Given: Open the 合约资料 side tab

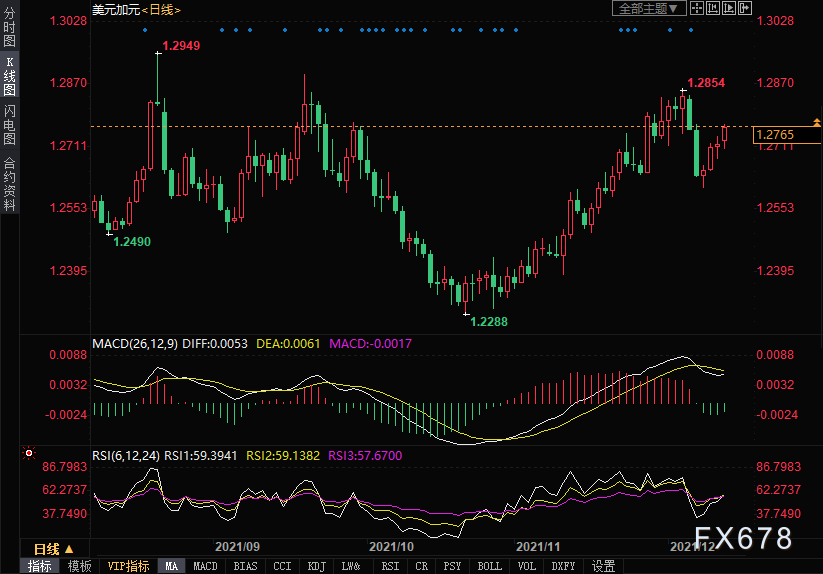Looking at the screenshot, I should tap(9, 183).
